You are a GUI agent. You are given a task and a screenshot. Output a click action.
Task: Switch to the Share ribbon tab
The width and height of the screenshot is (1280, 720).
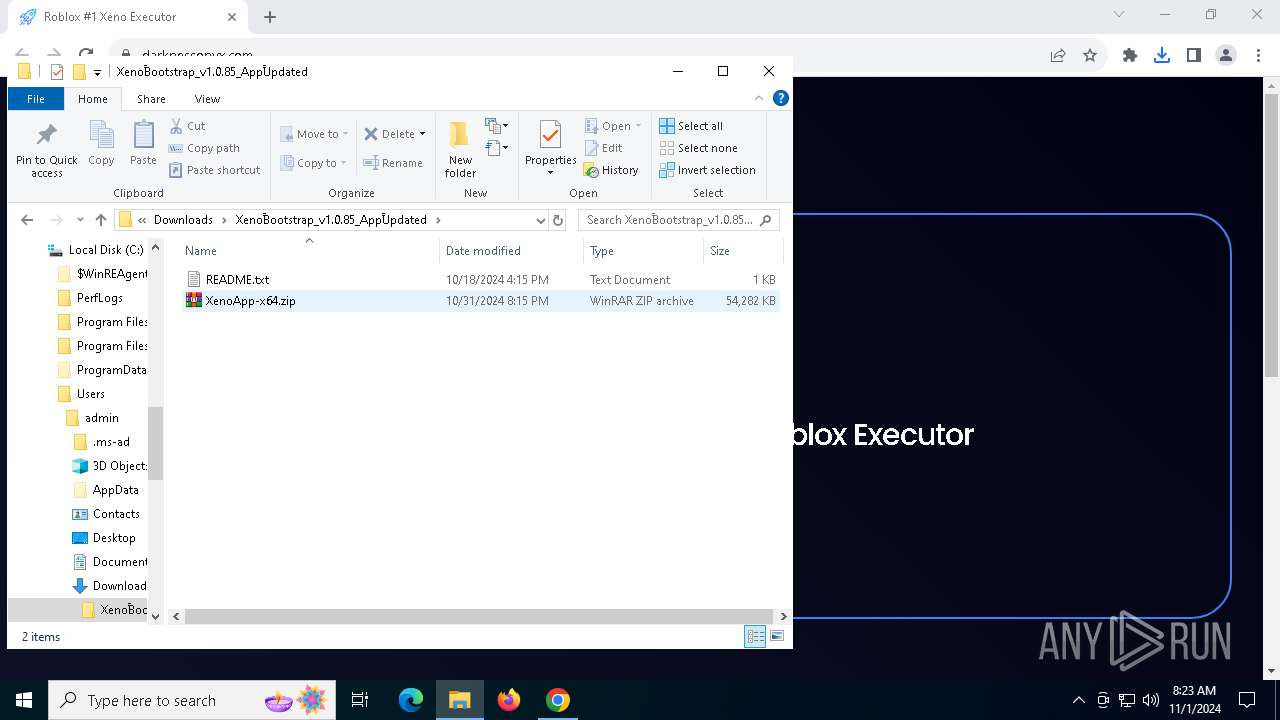click(x=151, y=99)
